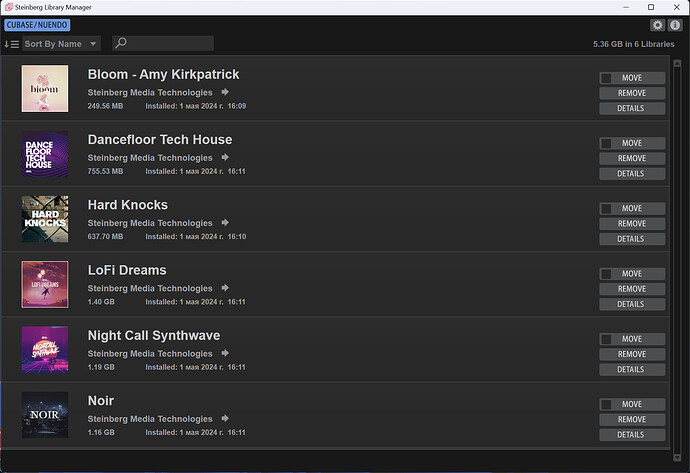Select the Bloom library cover thumbnail
690x473 pixels.
(x=45, y=88)
